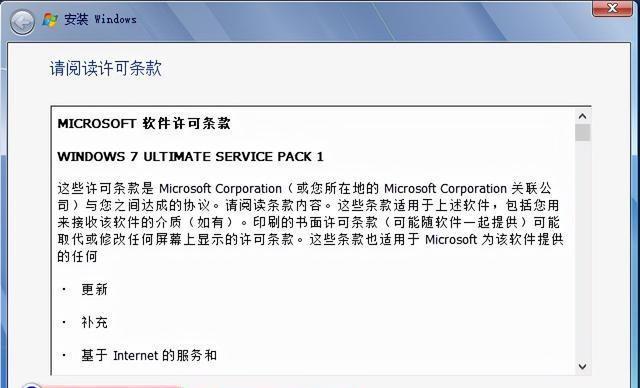
Task: Click the 更新 bullet item
Action: (x=94, y=289)
